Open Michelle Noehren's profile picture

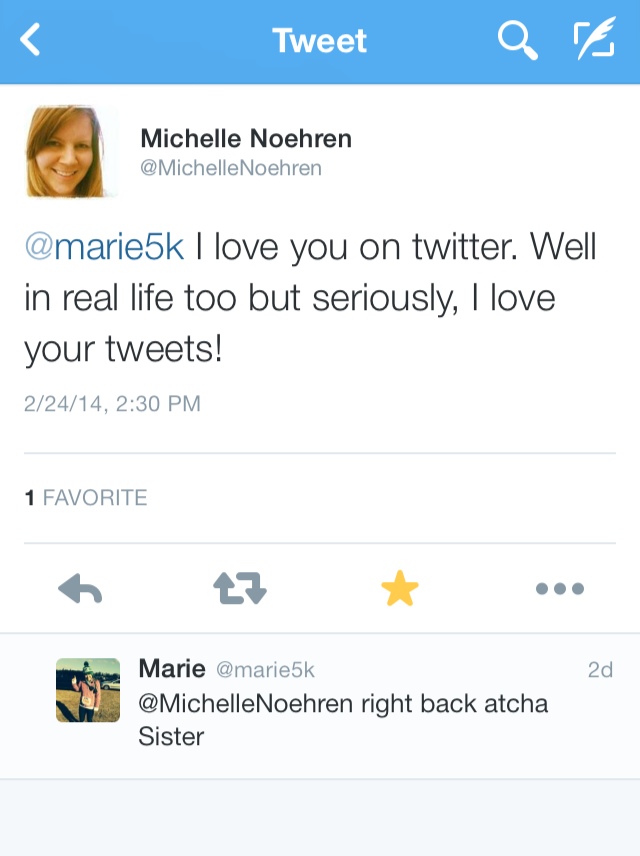coord(66,151)
